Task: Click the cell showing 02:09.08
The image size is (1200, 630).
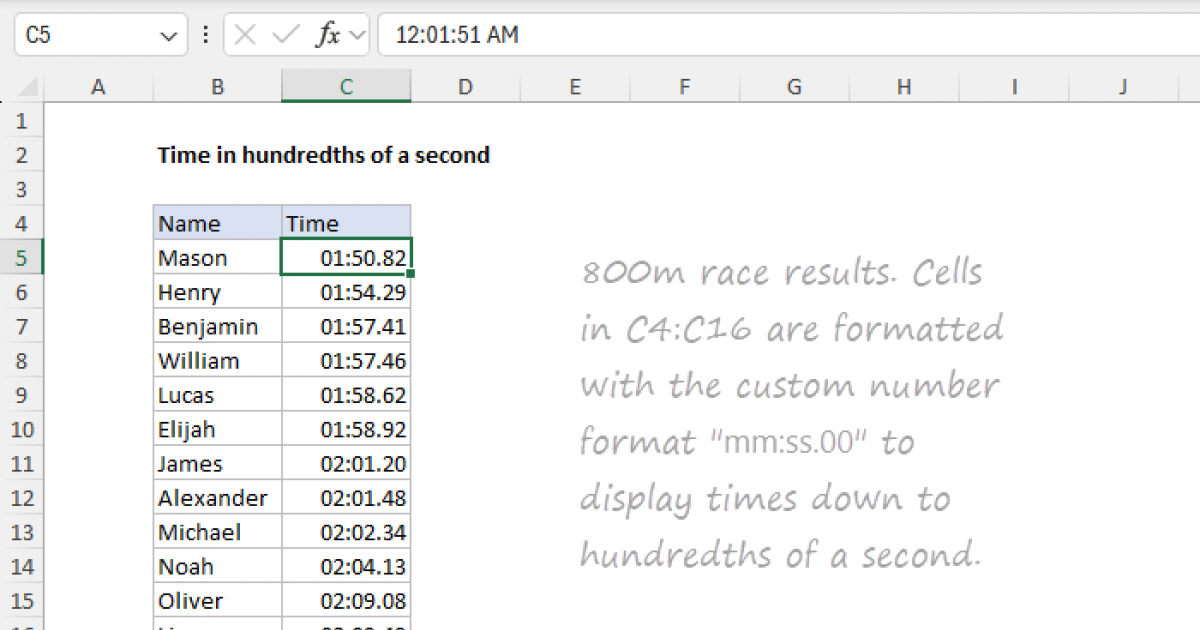Action: [x=345, y=600]
